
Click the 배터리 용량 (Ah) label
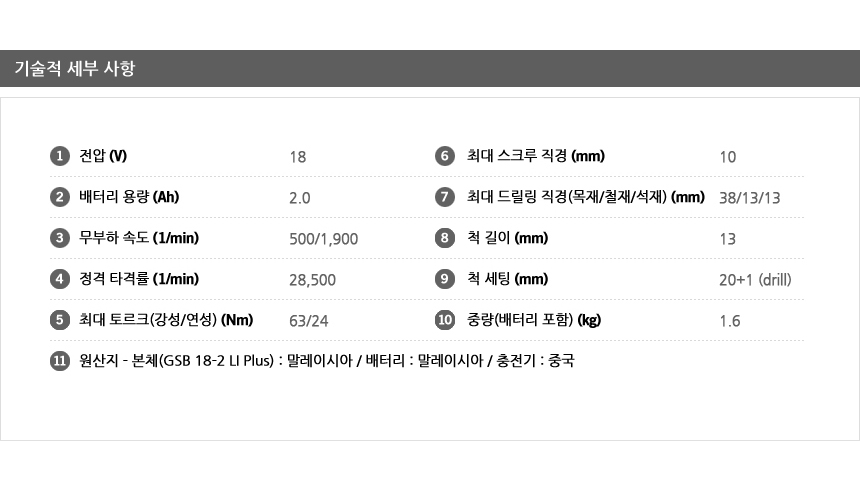coord(129,197)
